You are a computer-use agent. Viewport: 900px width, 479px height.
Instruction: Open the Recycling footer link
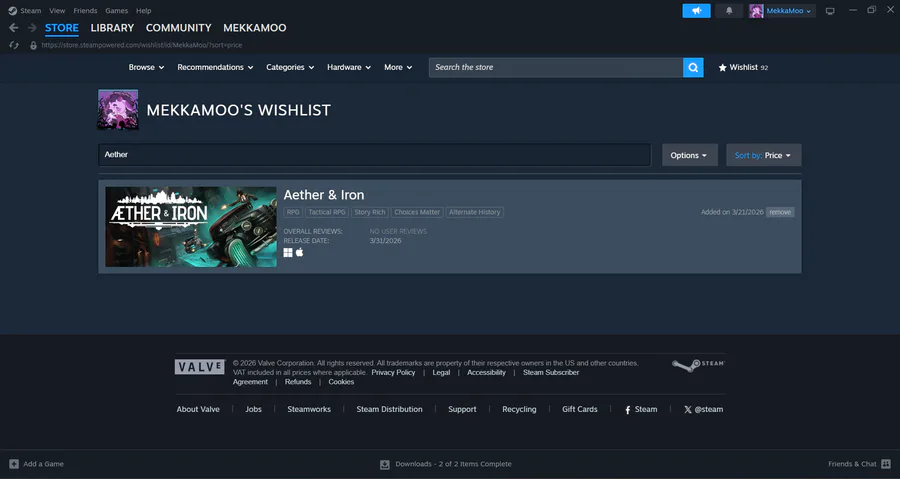519,410
